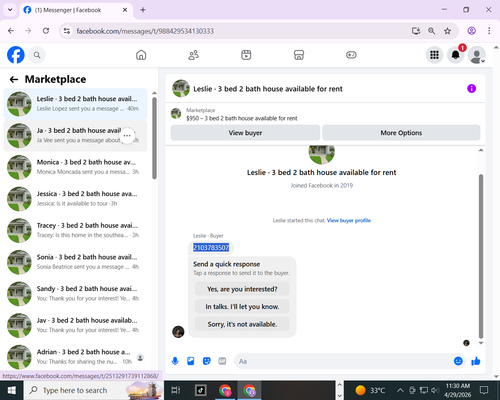This screenshot has width=500, height=400.
Task: Open the Marketplace storefront icon in top navigation
Action: pos(299,55)
